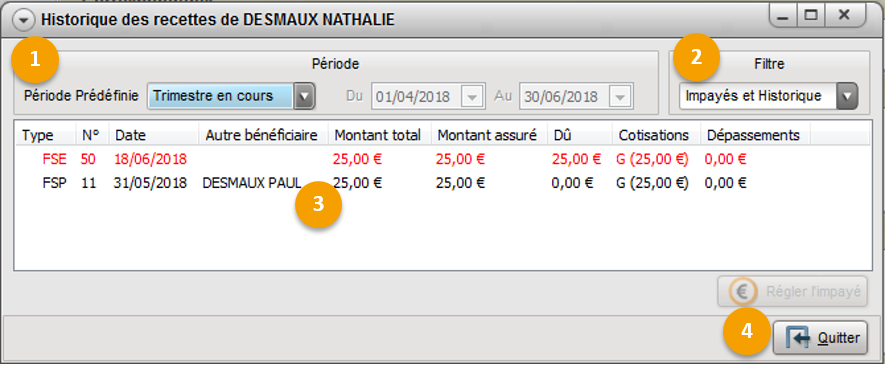
Task: Maximize the Historique des recettes window
Action: (x=810, y=16)
